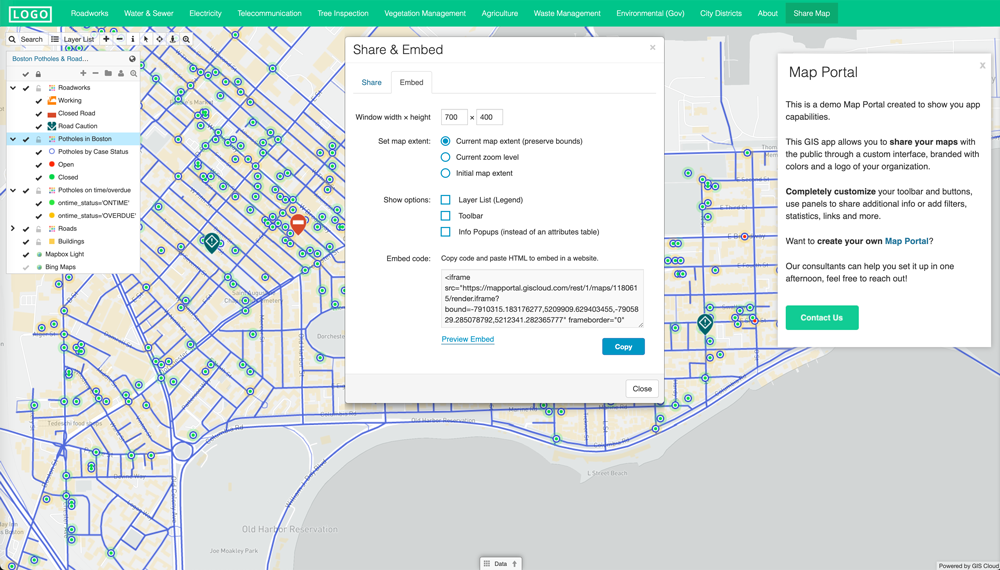Click the red Open status swatch
Screen dimensions: 1000x570
point(52,164)
